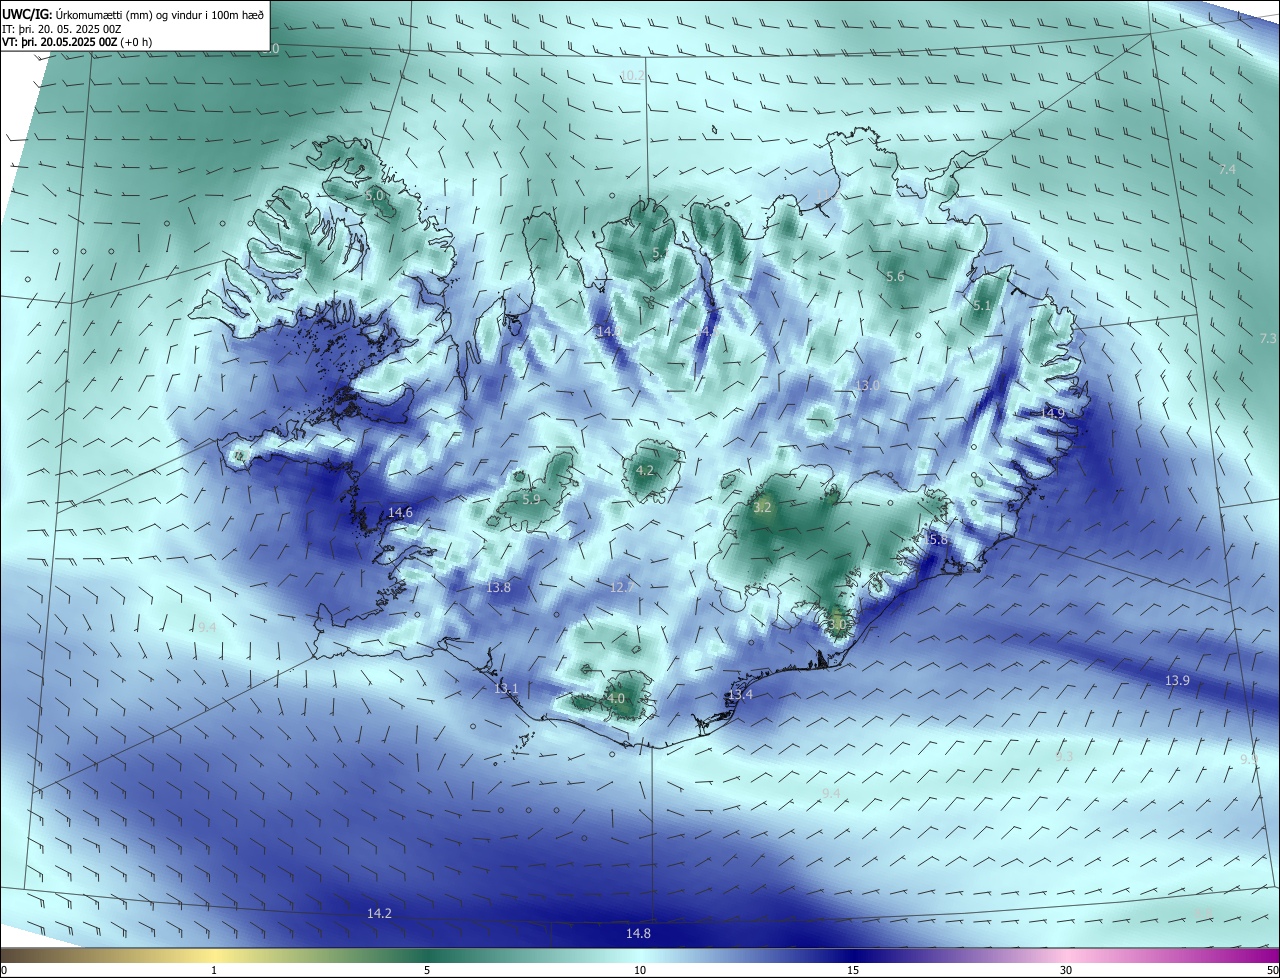Click the 7.3 value on the map
1280x978 pixels.
tap(1268, 339)
